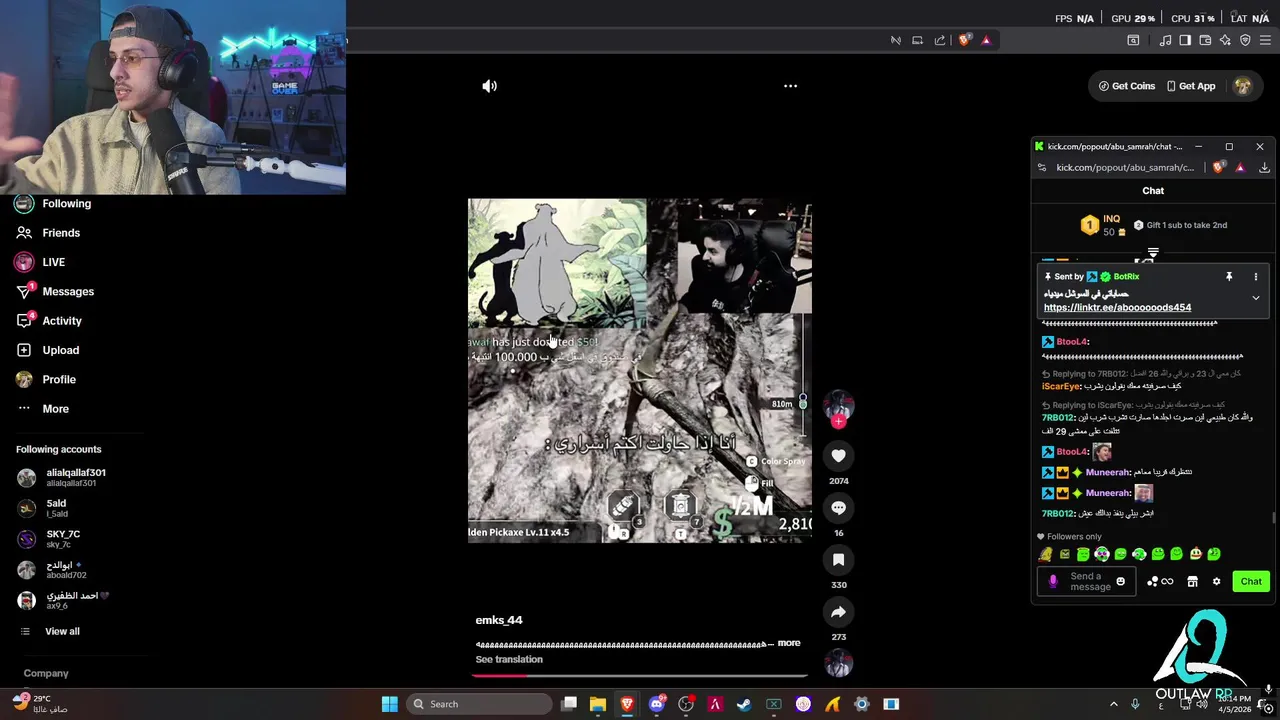Seek on the video progress bar
The image size is (1280, 720).
point(640,675)
